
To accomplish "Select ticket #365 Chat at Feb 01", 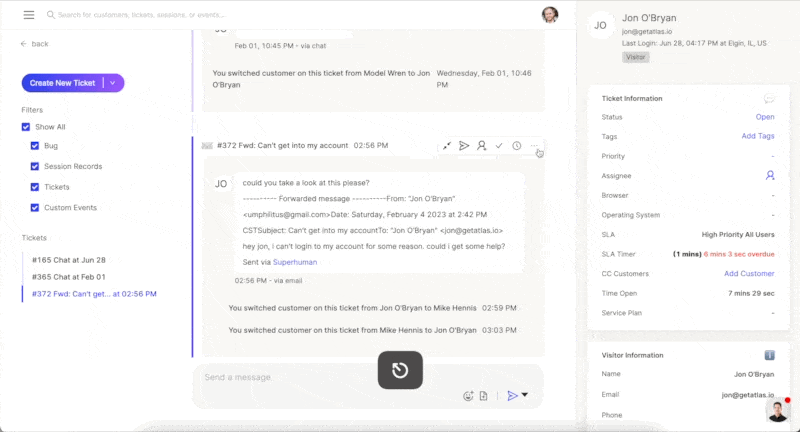I will [x=69, y=277].
